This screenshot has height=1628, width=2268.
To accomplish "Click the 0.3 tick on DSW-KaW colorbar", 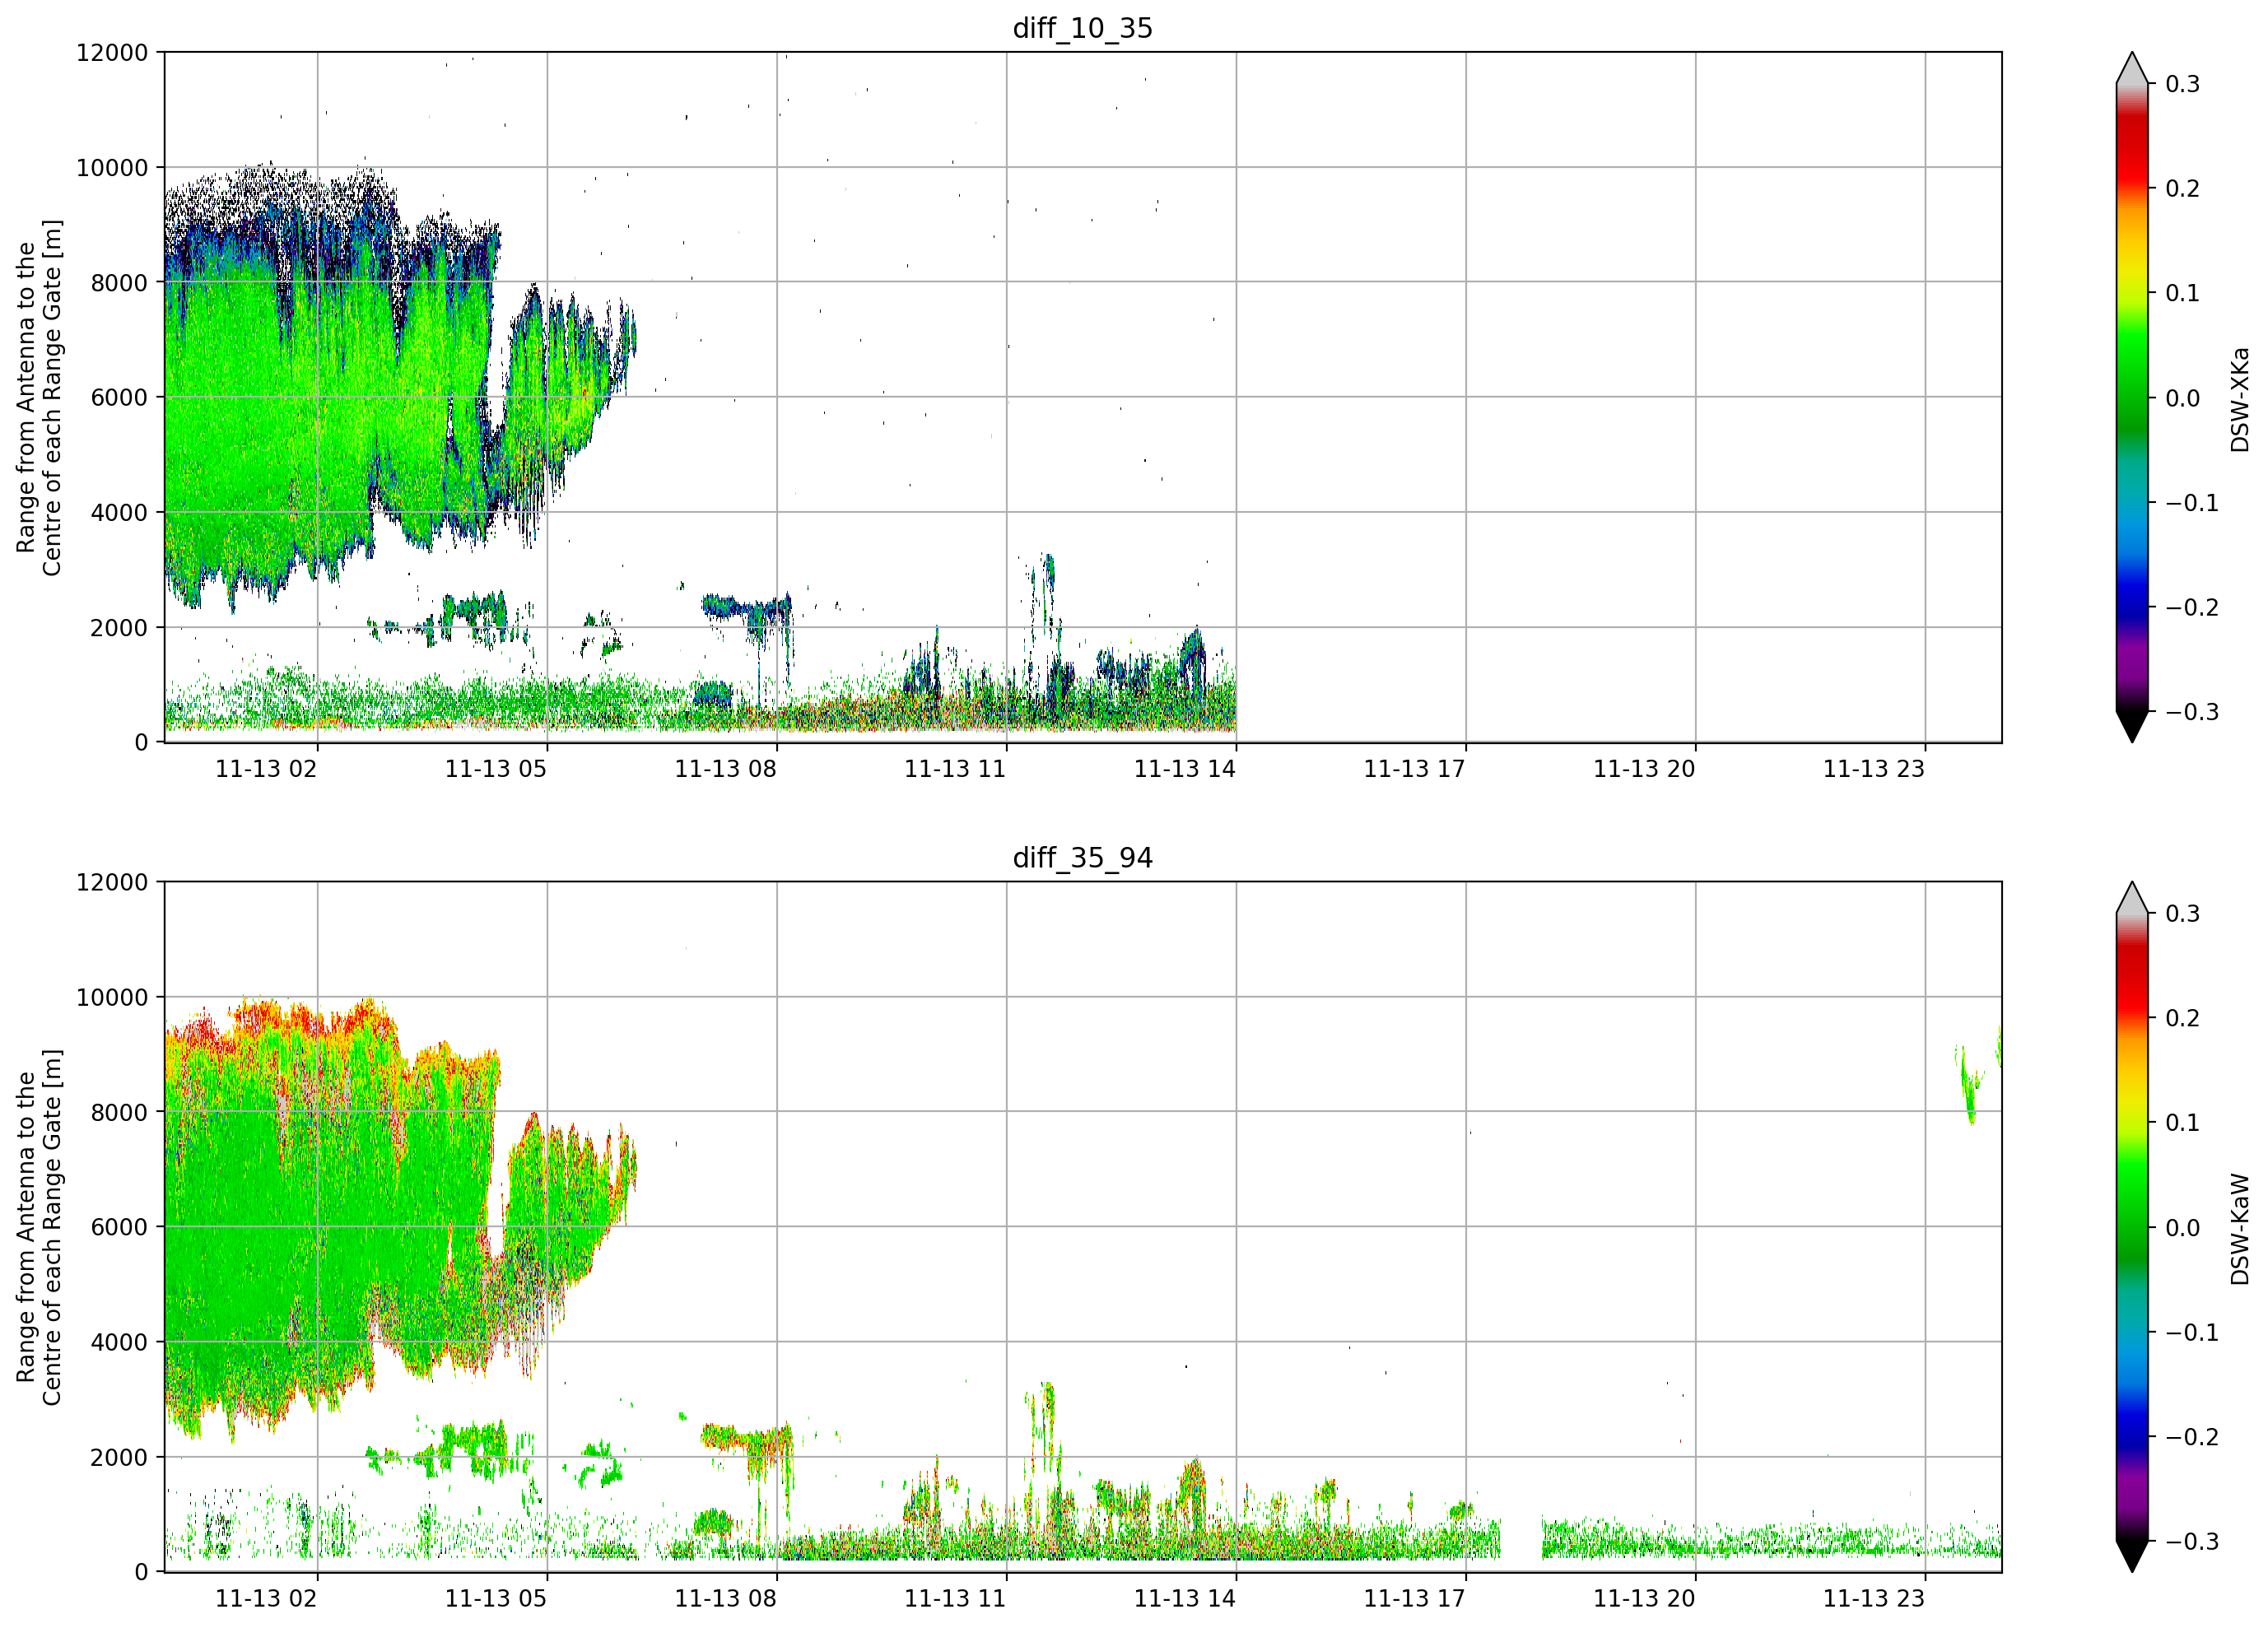I will 2183,914.
